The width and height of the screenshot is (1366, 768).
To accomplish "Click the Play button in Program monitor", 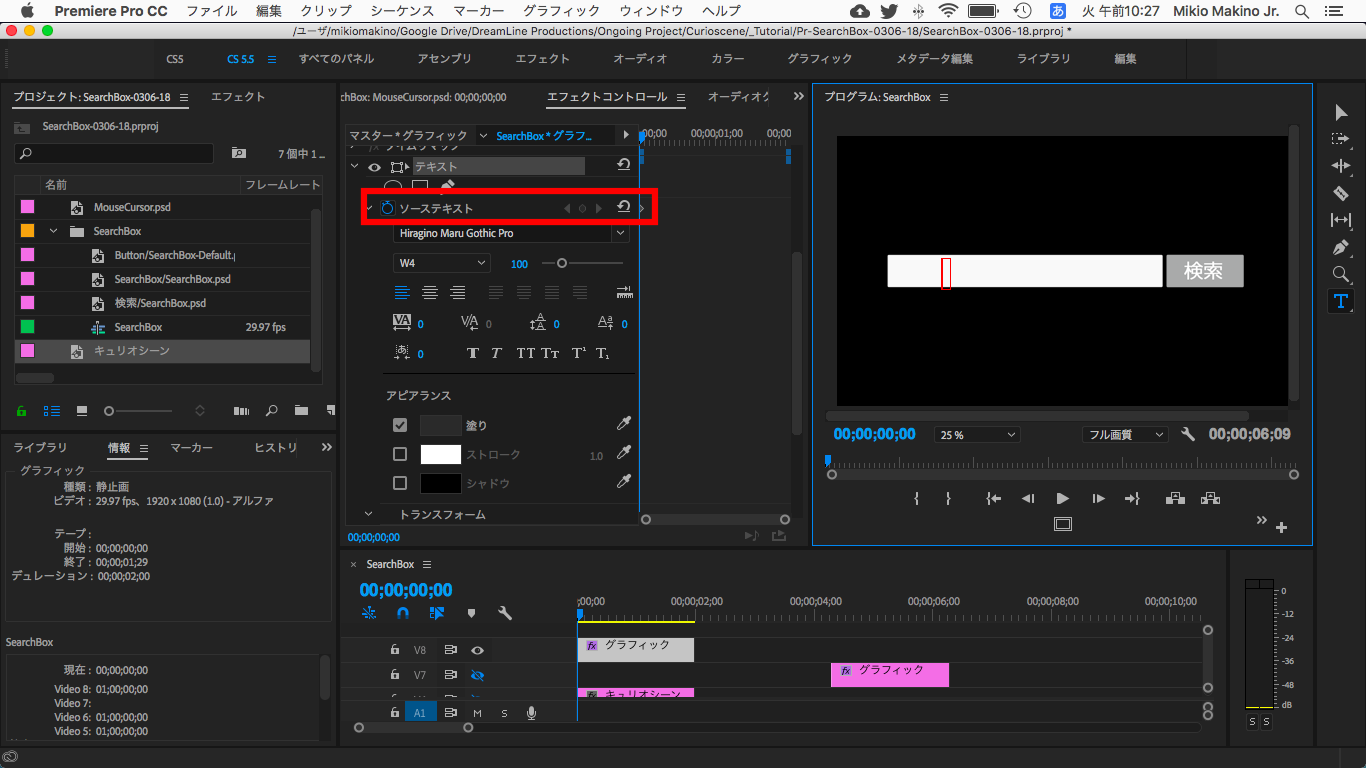I will pyautogui.click(x=1062, y=498).
